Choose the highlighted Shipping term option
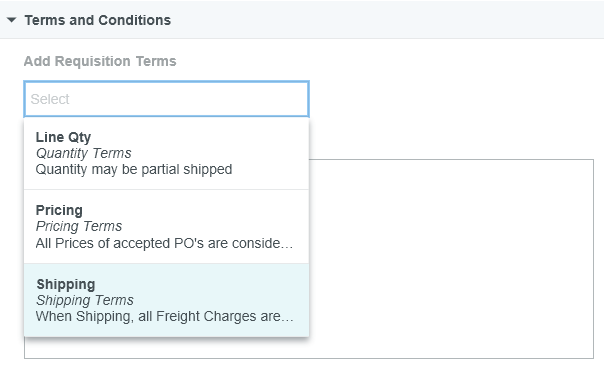 [x=166, y=300]
